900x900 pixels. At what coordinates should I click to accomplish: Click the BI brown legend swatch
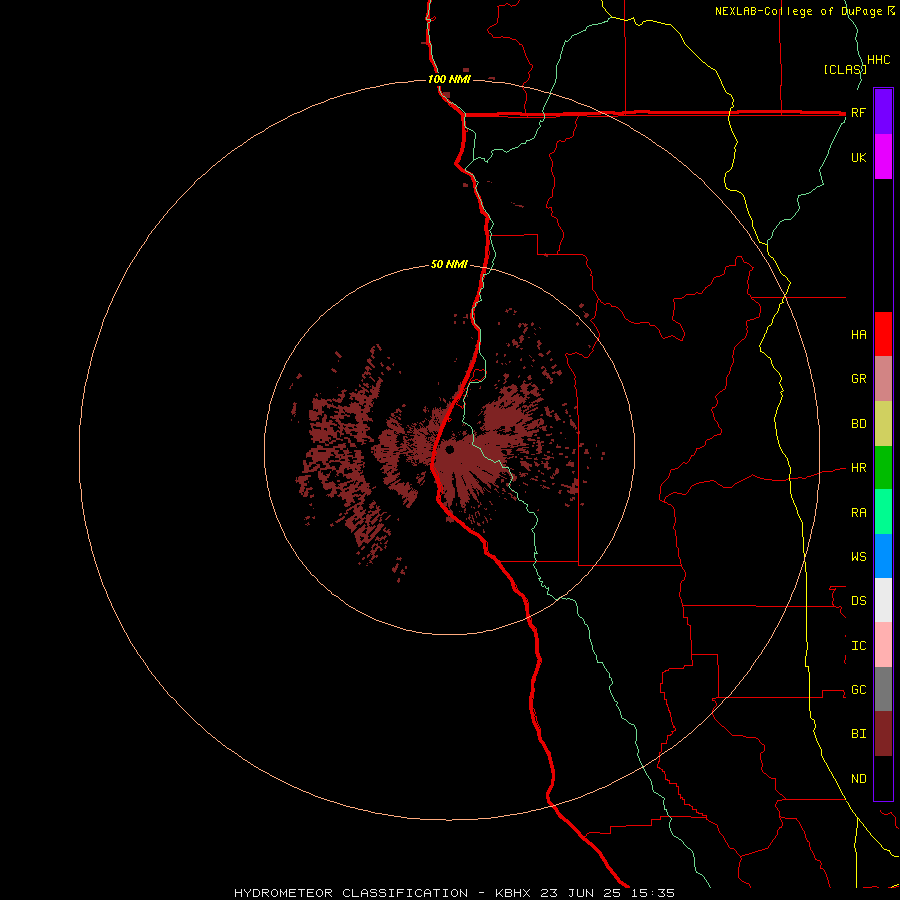pos(883,734)
